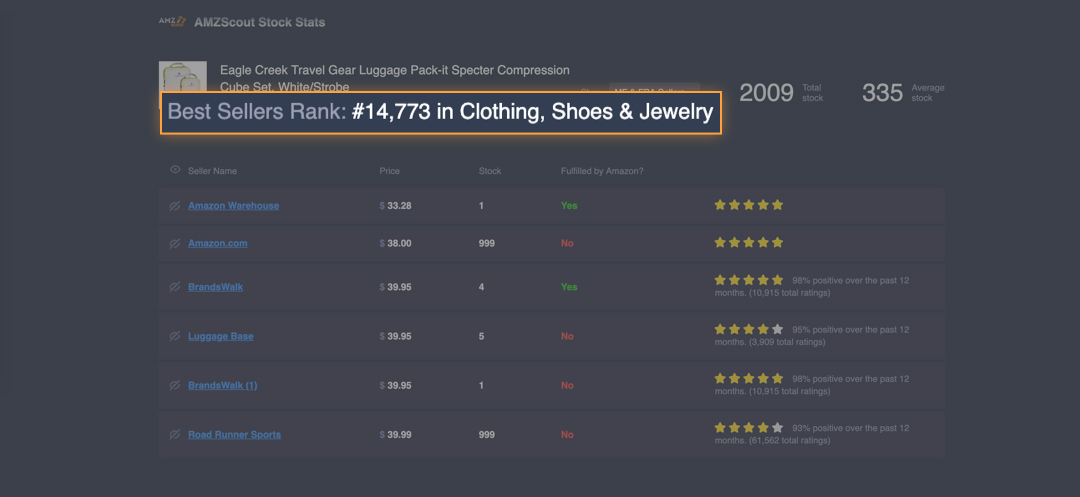Click the Price column header
The height and width of the screenshot is (497, 1080).
(x=389, y=171)
